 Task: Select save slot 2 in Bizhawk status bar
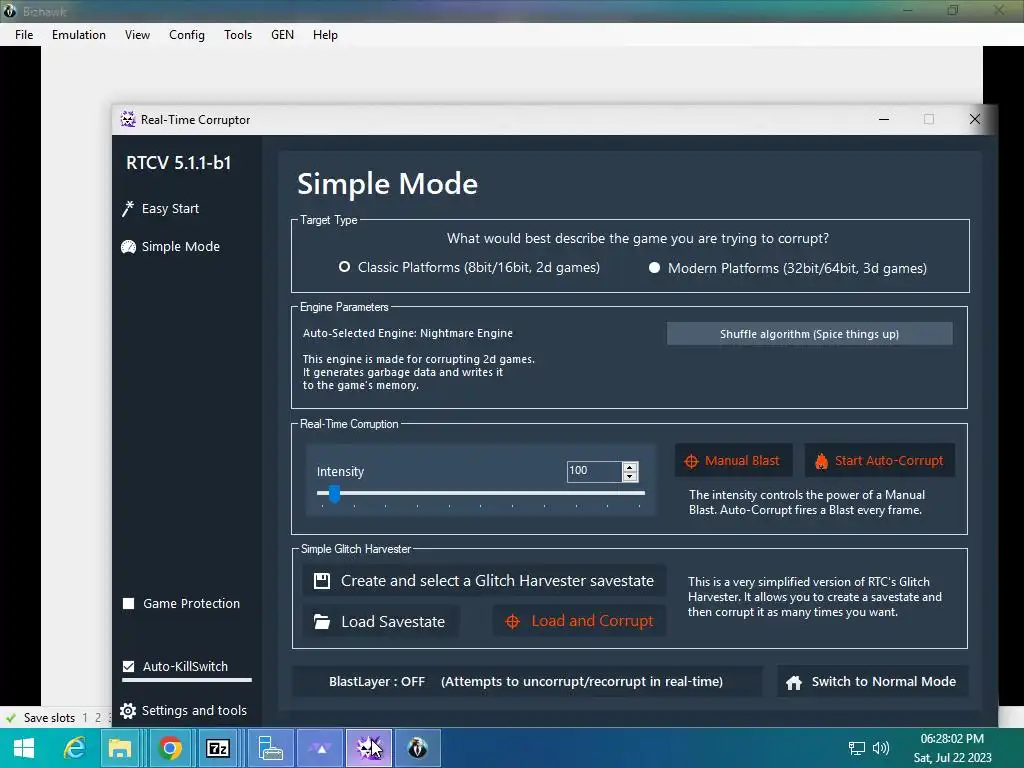point(98,718)
